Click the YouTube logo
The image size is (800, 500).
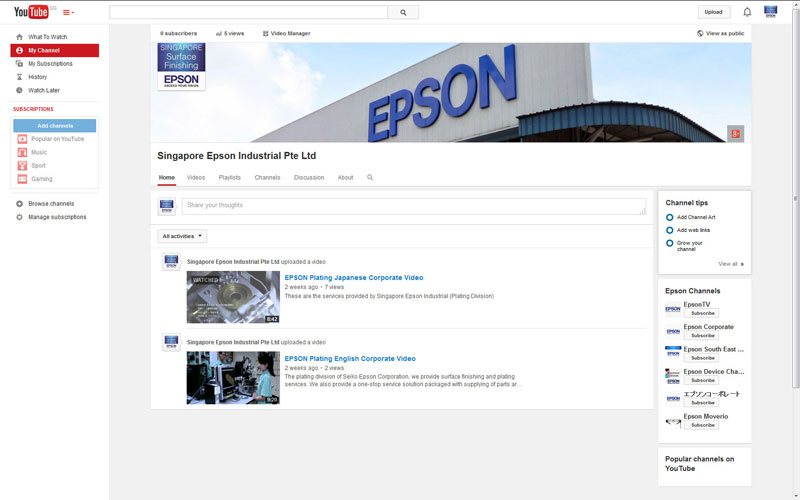[31, 12]
